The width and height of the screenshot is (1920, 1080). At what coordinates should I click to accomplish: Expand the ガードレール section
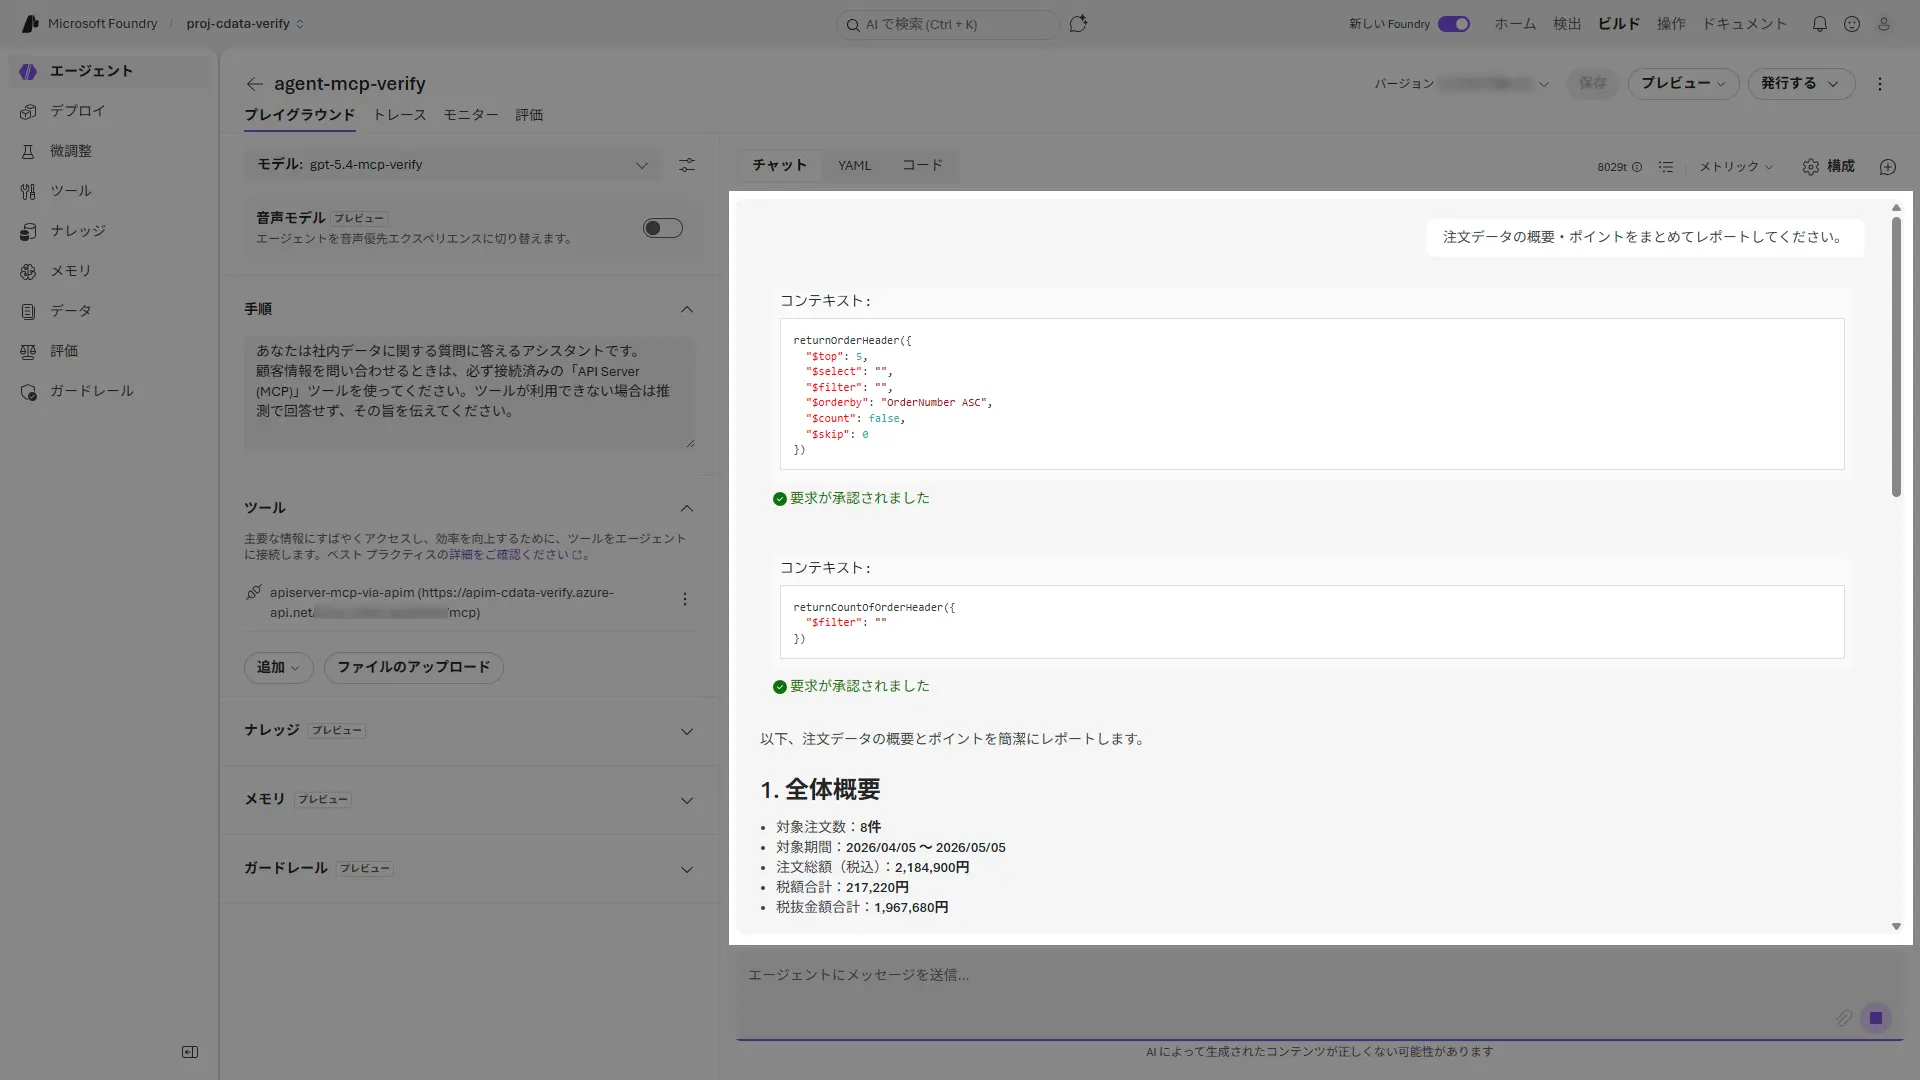687,870
